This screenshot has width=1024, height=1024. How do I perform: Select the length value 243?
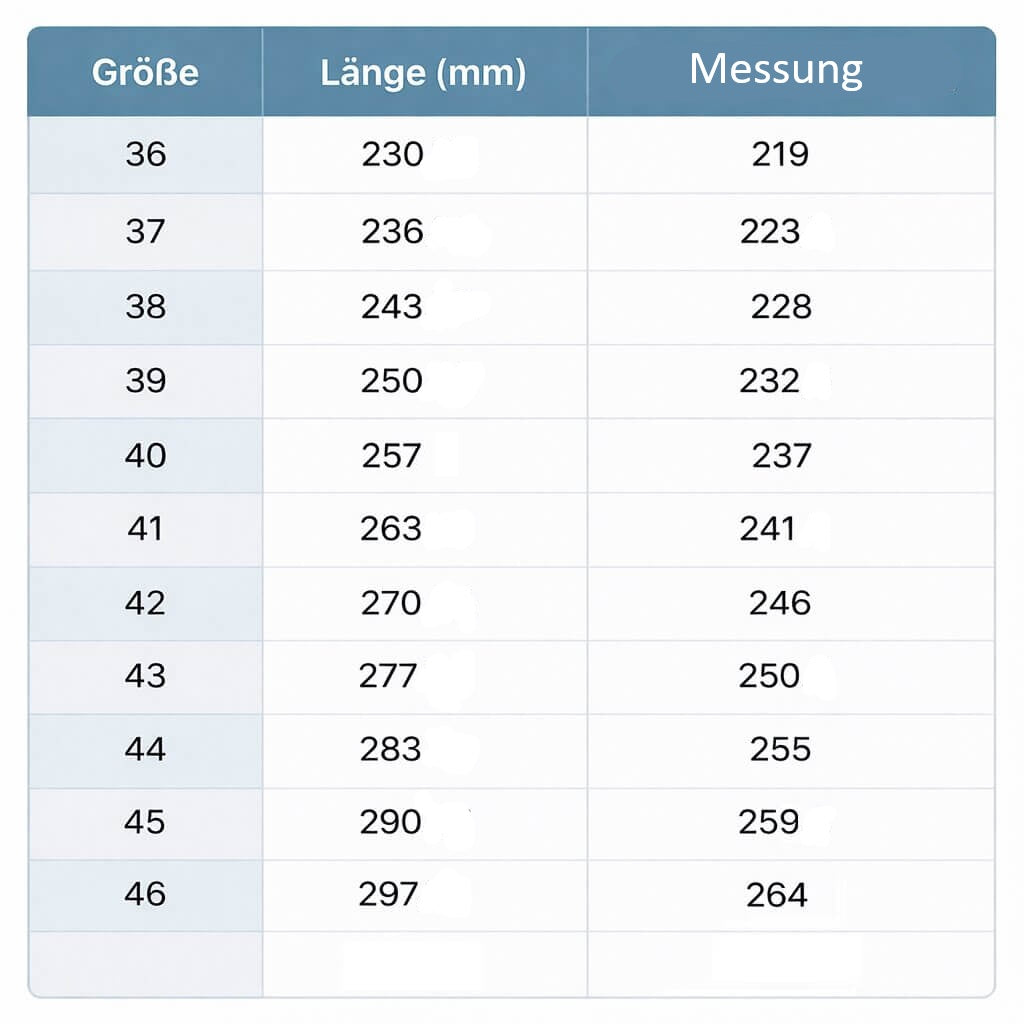(x=392, y=307)
